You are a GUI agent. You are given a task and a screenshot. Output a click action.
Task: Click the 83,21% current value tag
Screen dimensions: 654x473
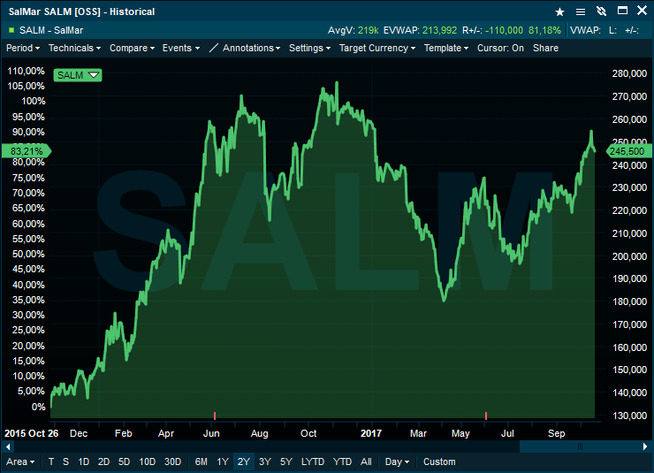(26, 151)
